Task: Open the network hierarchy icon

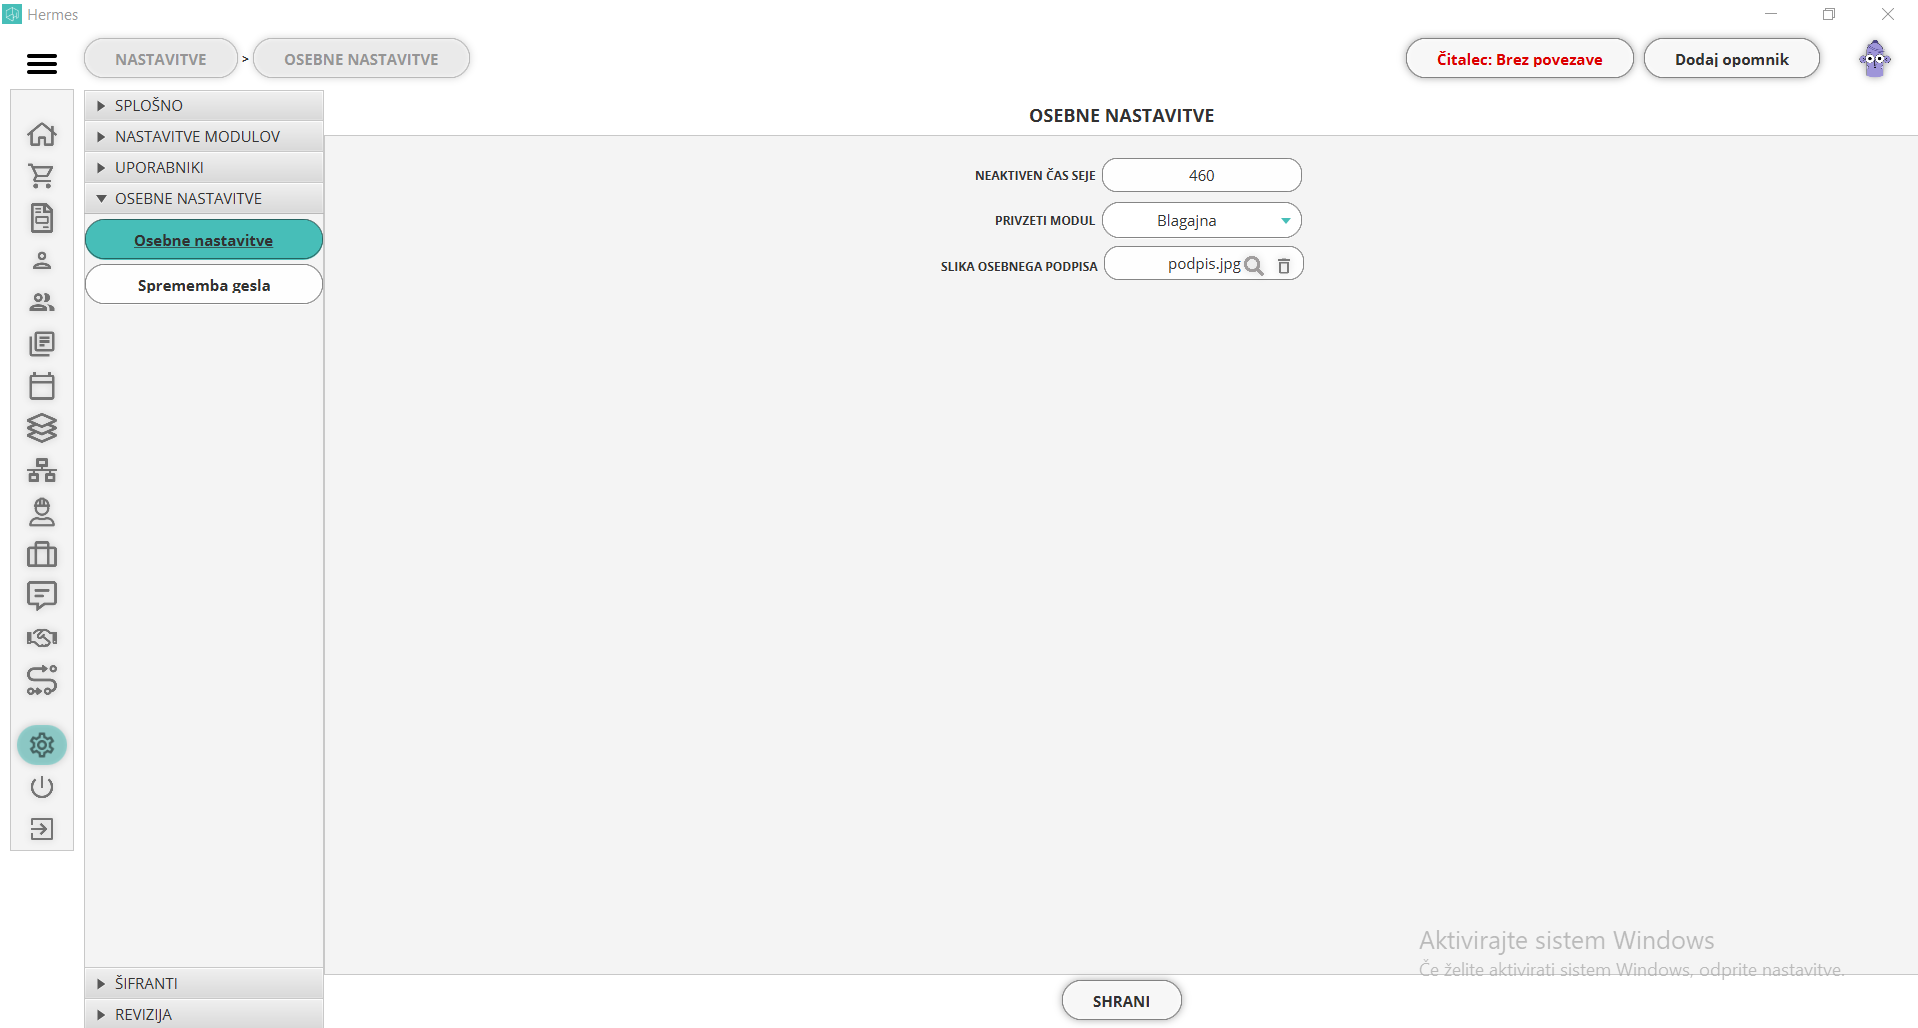Action: [42, 470]
